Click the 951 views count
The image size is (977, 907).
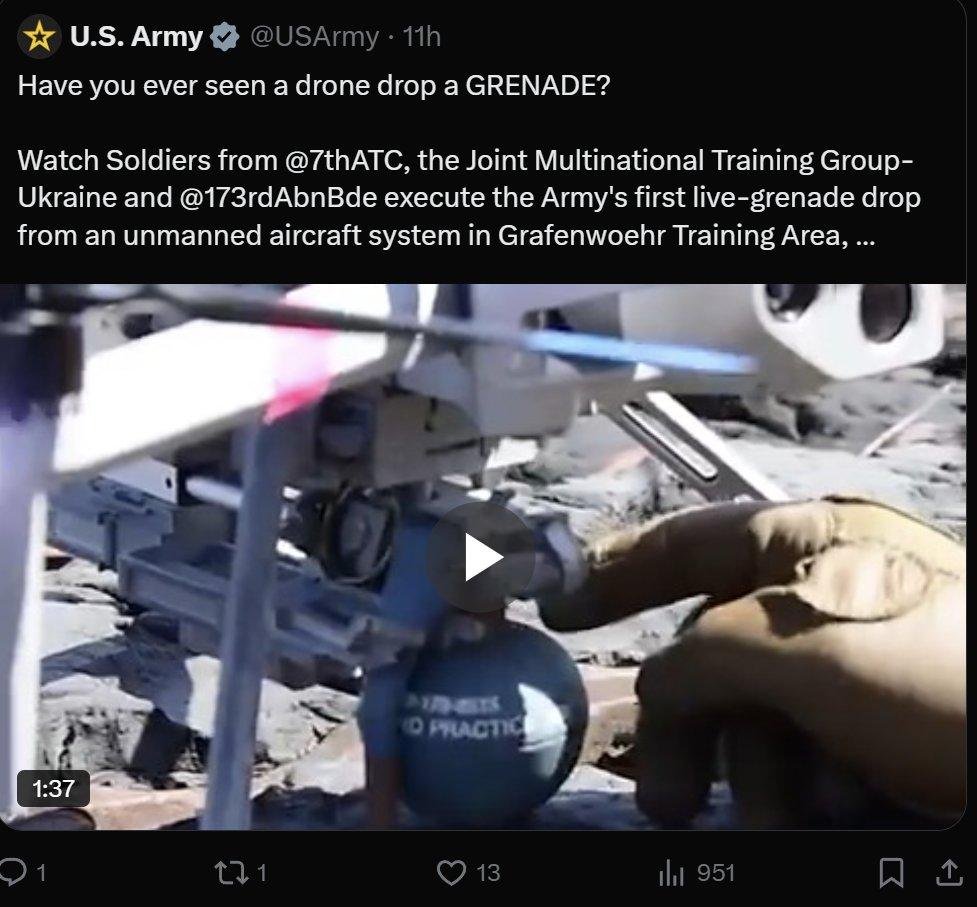point(716,872)
